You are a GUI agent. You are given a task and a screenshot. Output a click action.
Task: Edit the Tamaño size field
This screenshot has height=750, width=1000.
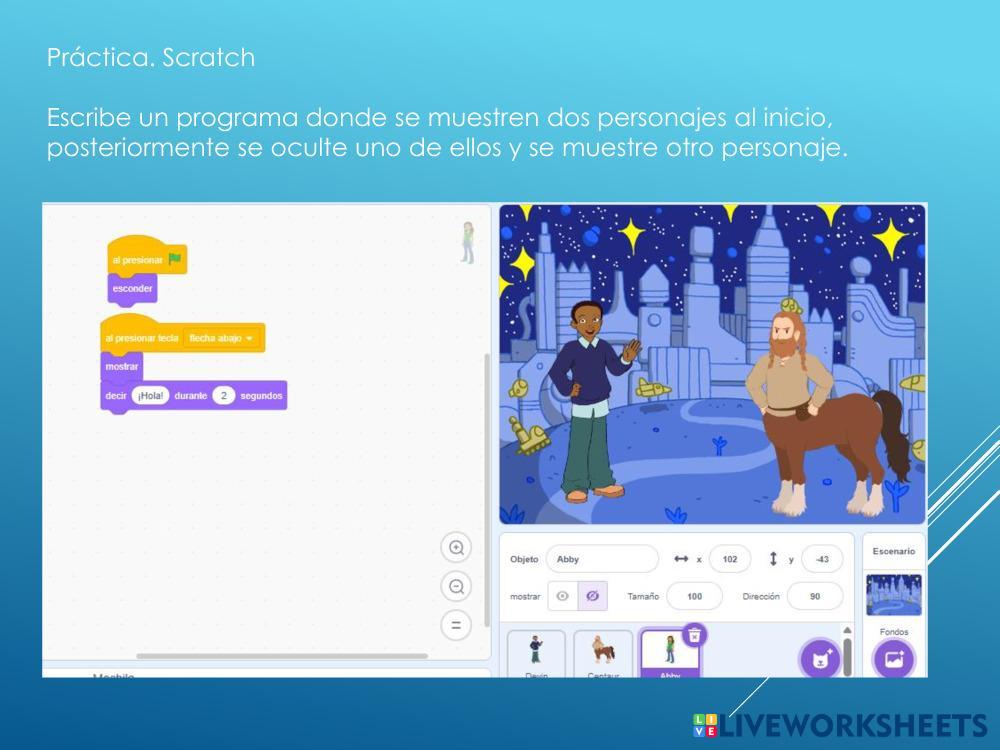click(x=694, y=596)
